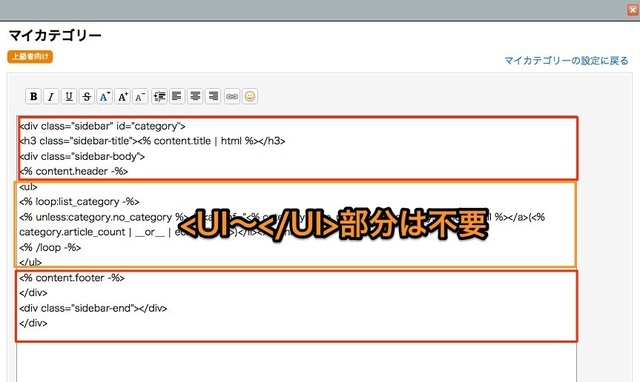The image size is (640, 382).
Task: Insert a hyperlink with the chain icon
Action: click(x=232, y=97)
